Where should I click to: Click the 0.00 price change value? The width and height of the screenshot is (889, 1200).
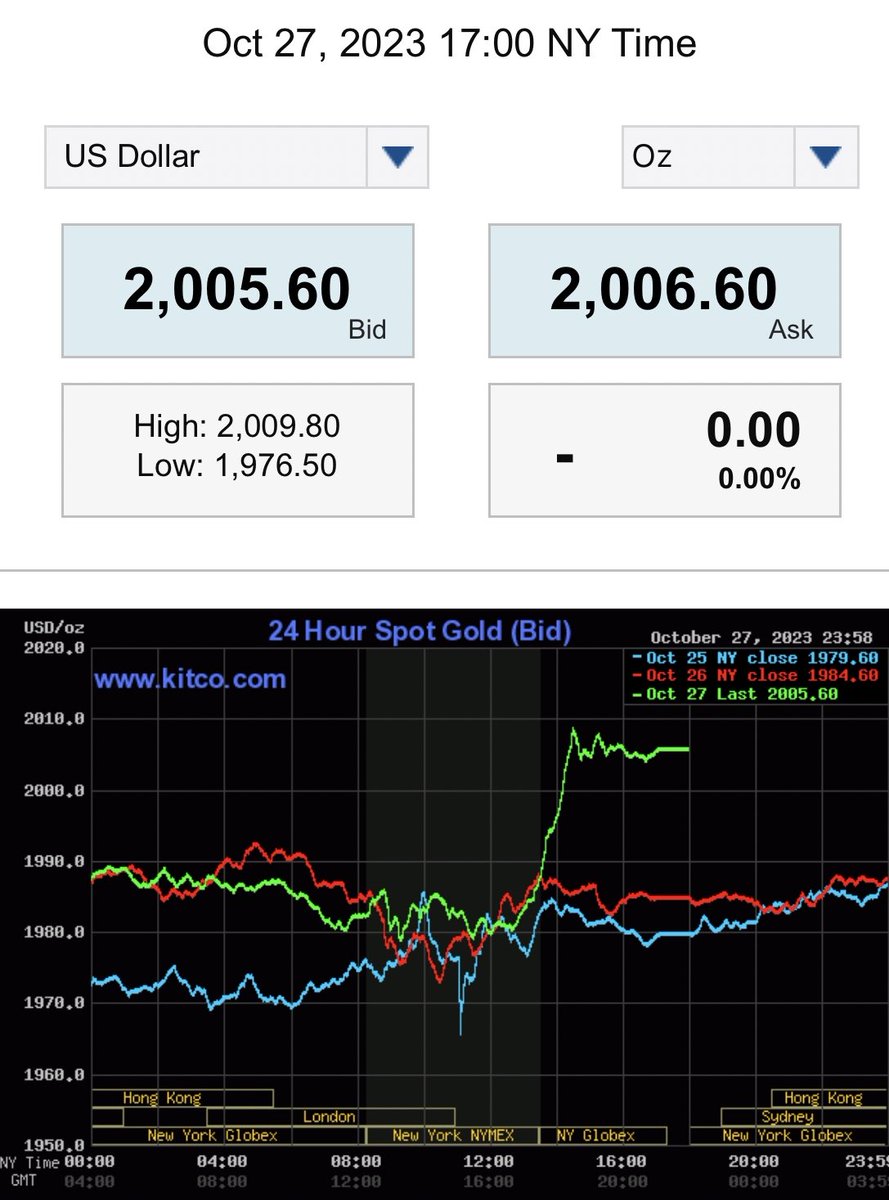[x=754, y=431]
